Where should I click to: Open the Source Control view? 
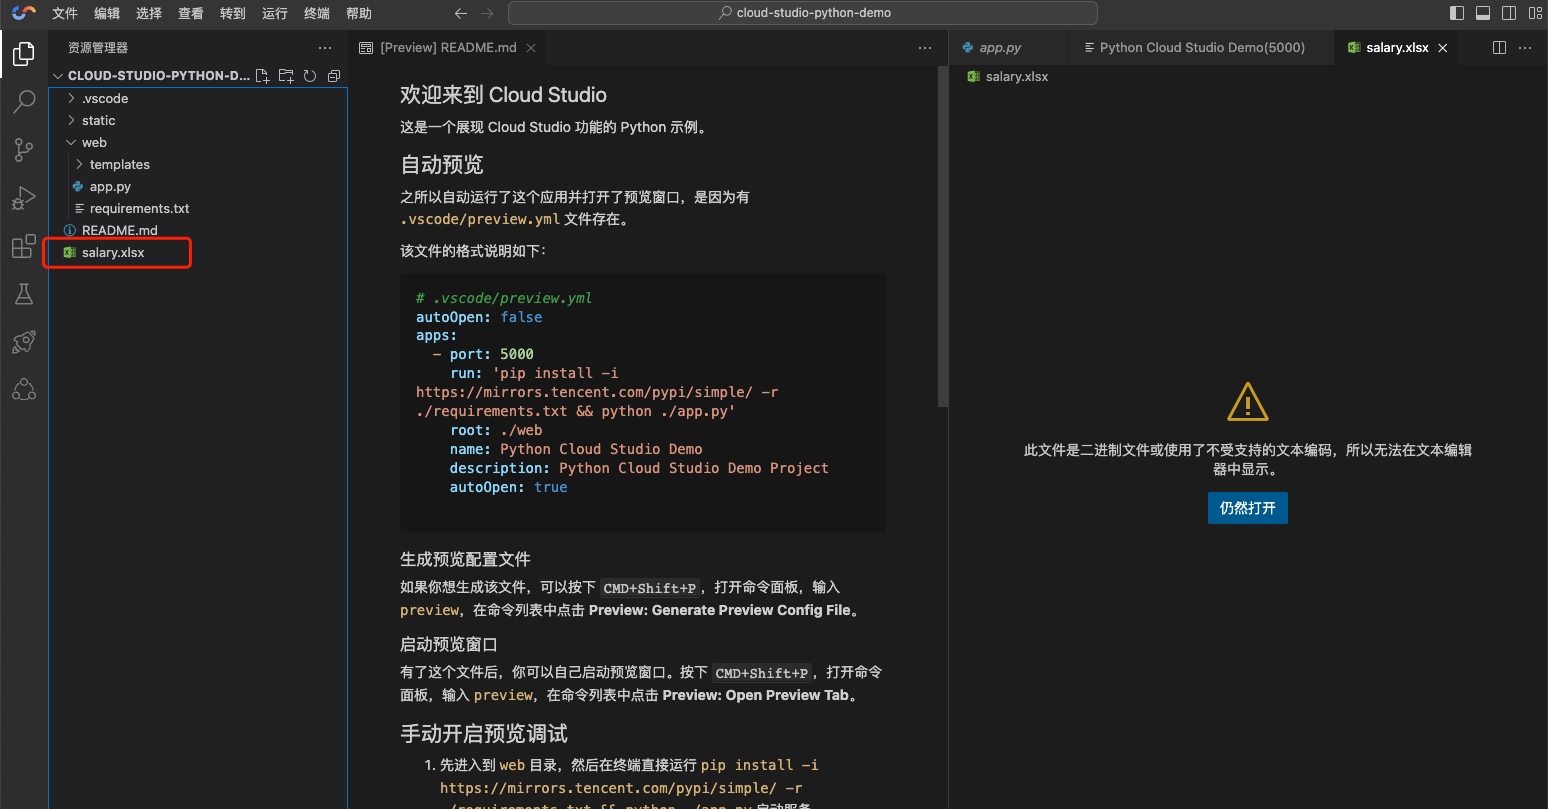pos(24,150)
